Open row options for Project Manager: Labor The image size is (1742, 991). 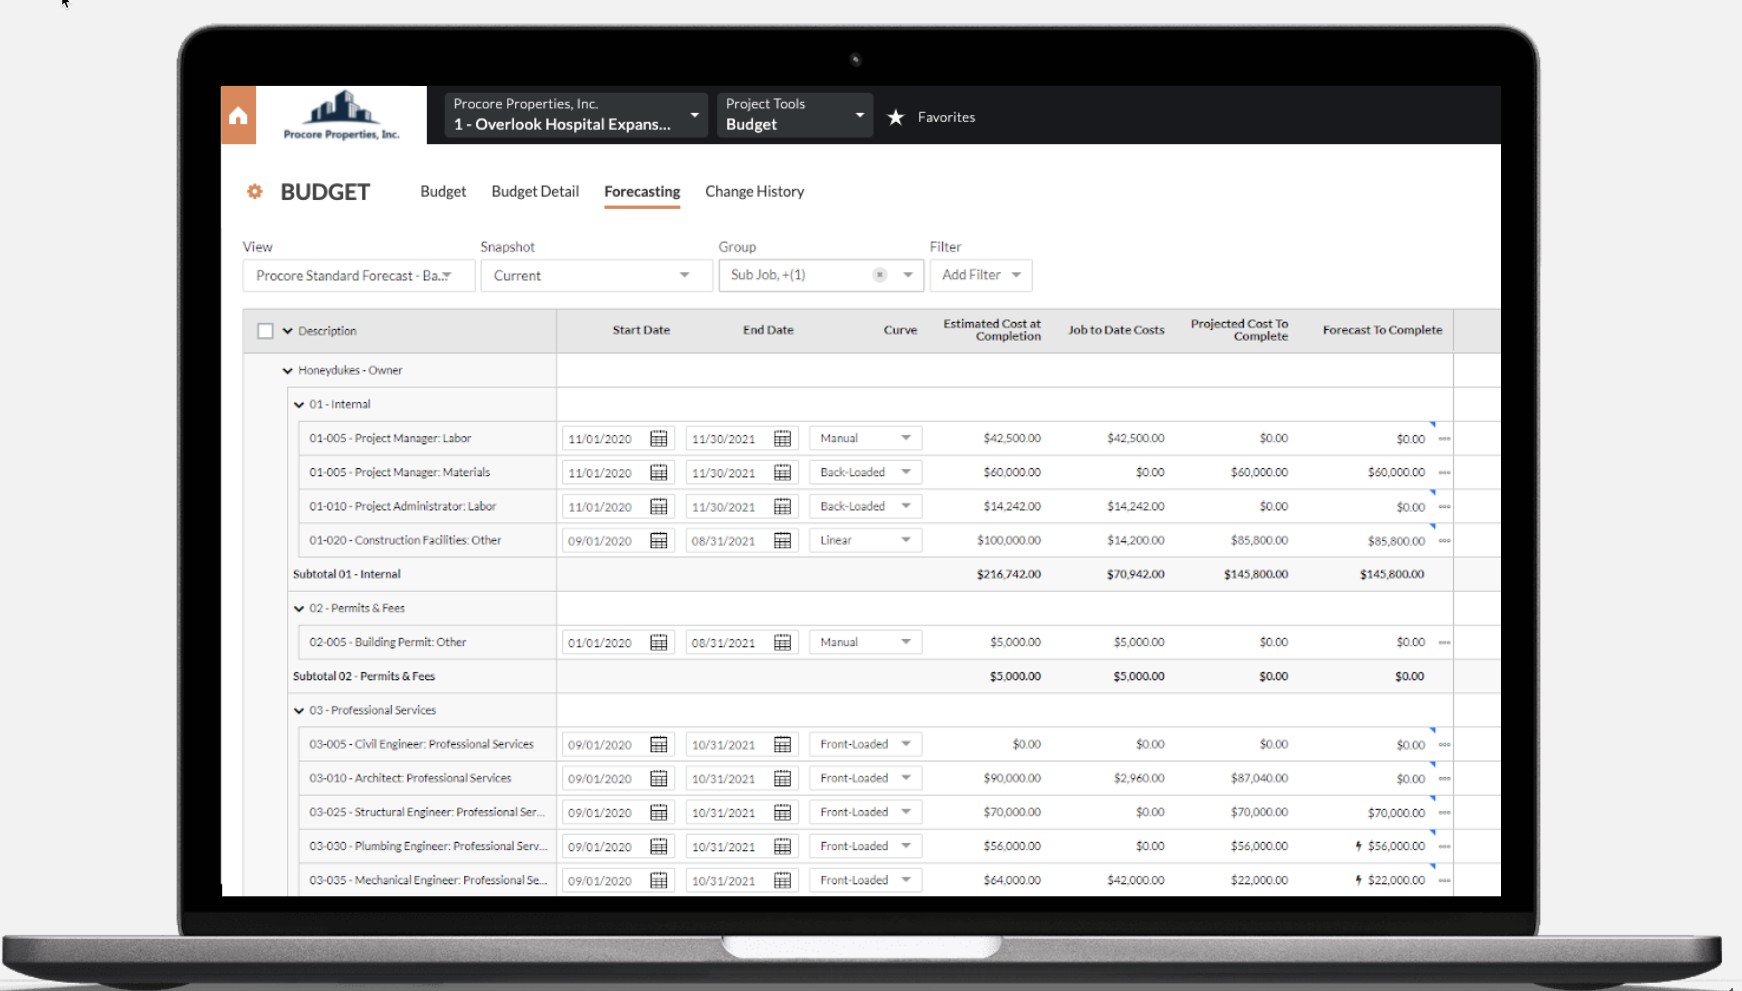pos(1444,438)
